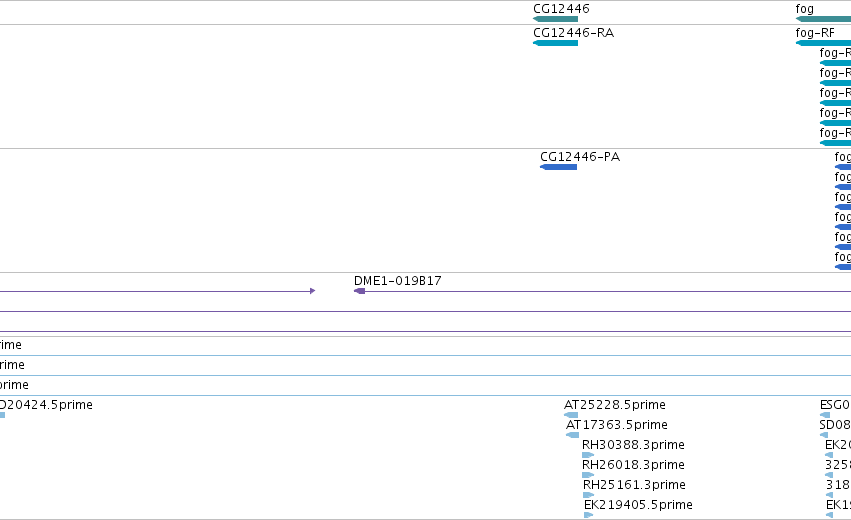The width and height of the screenshot is (851, 520).
Task: Open the AT25228.5prime EST label
Action: [614, 405]
